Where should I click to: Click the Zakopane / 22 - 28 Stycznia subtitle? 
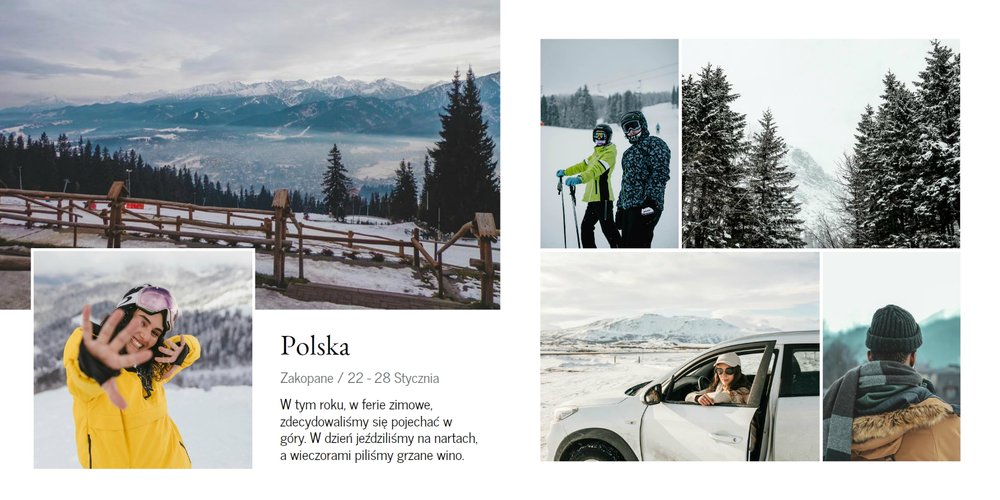[x=360, y=378]
